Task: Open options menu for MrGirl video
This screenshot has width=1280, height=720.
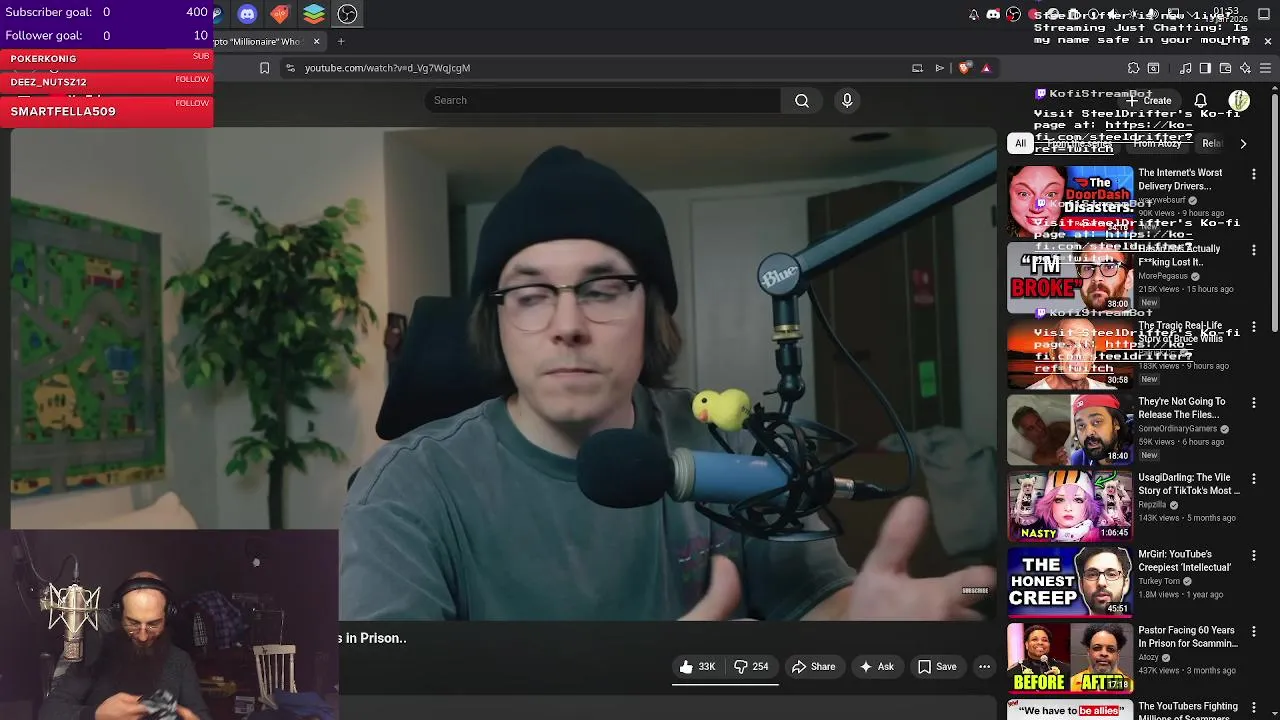Action: point(1254,555)
